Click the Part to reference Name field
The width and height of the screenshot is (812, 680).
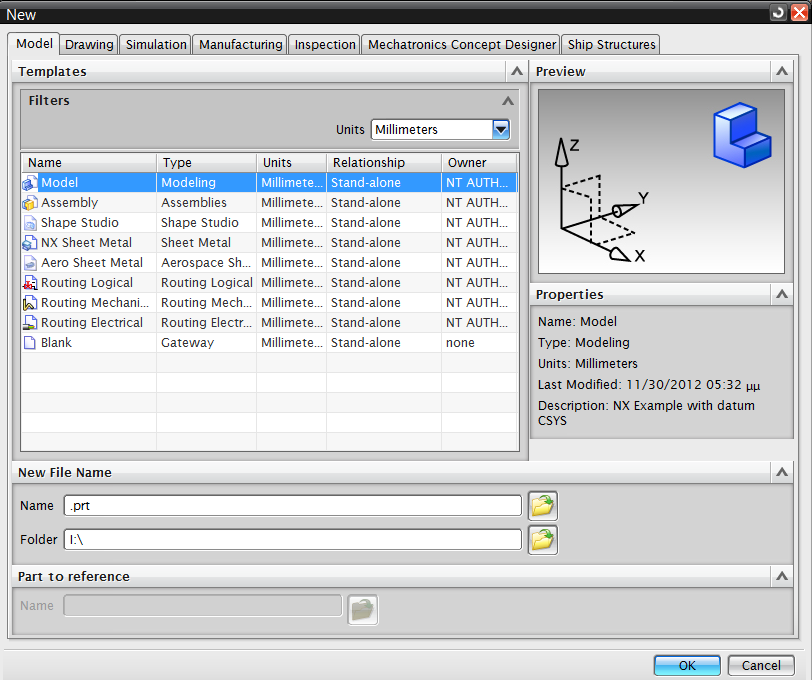(202, 605)
